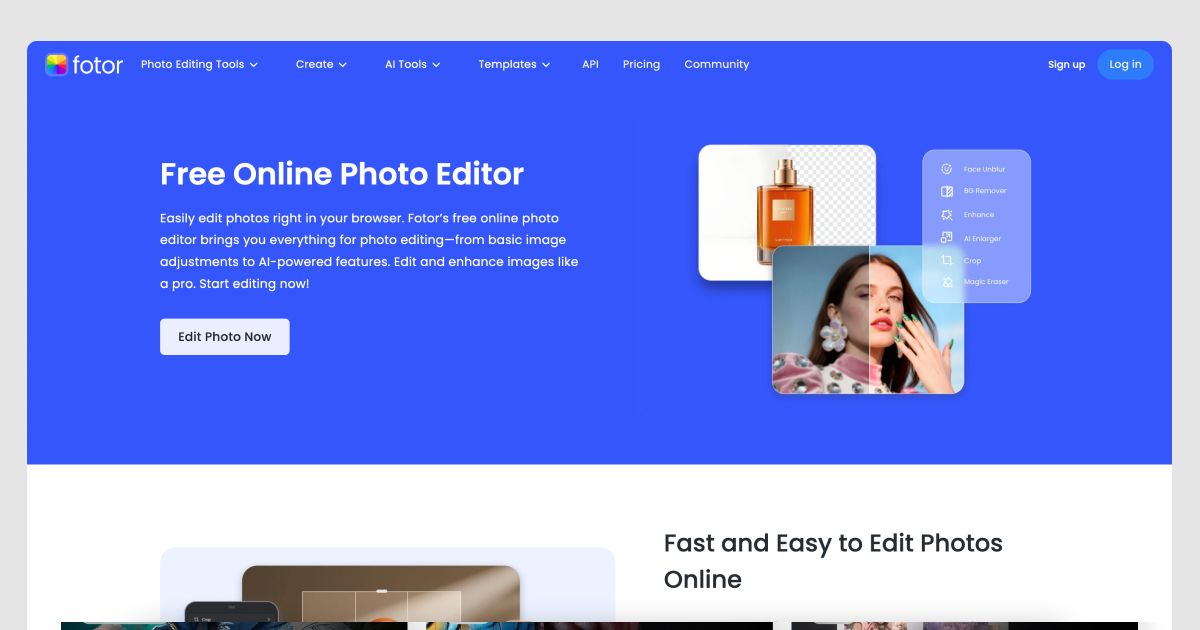Screen dimensions: 1200x630
Task: Open the Create dropdown menu
Action: pos(321,65)
